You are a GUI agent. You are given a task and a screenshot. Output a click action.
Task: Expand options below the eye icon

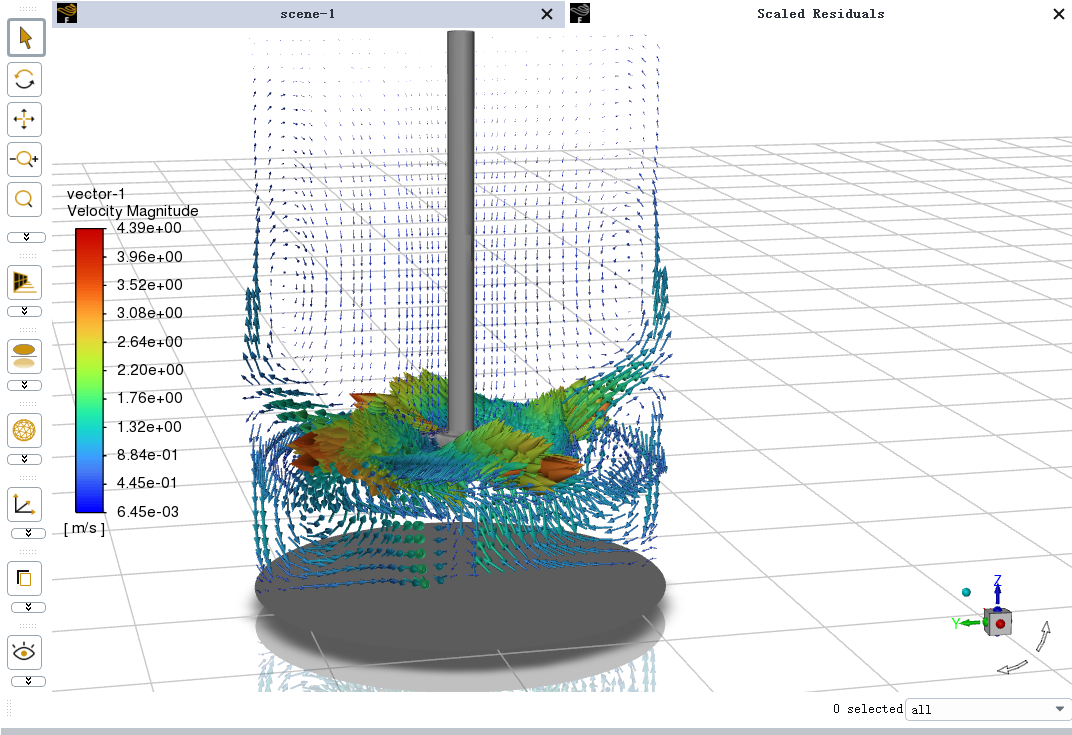pyautogui.click(x=28, y=681)
